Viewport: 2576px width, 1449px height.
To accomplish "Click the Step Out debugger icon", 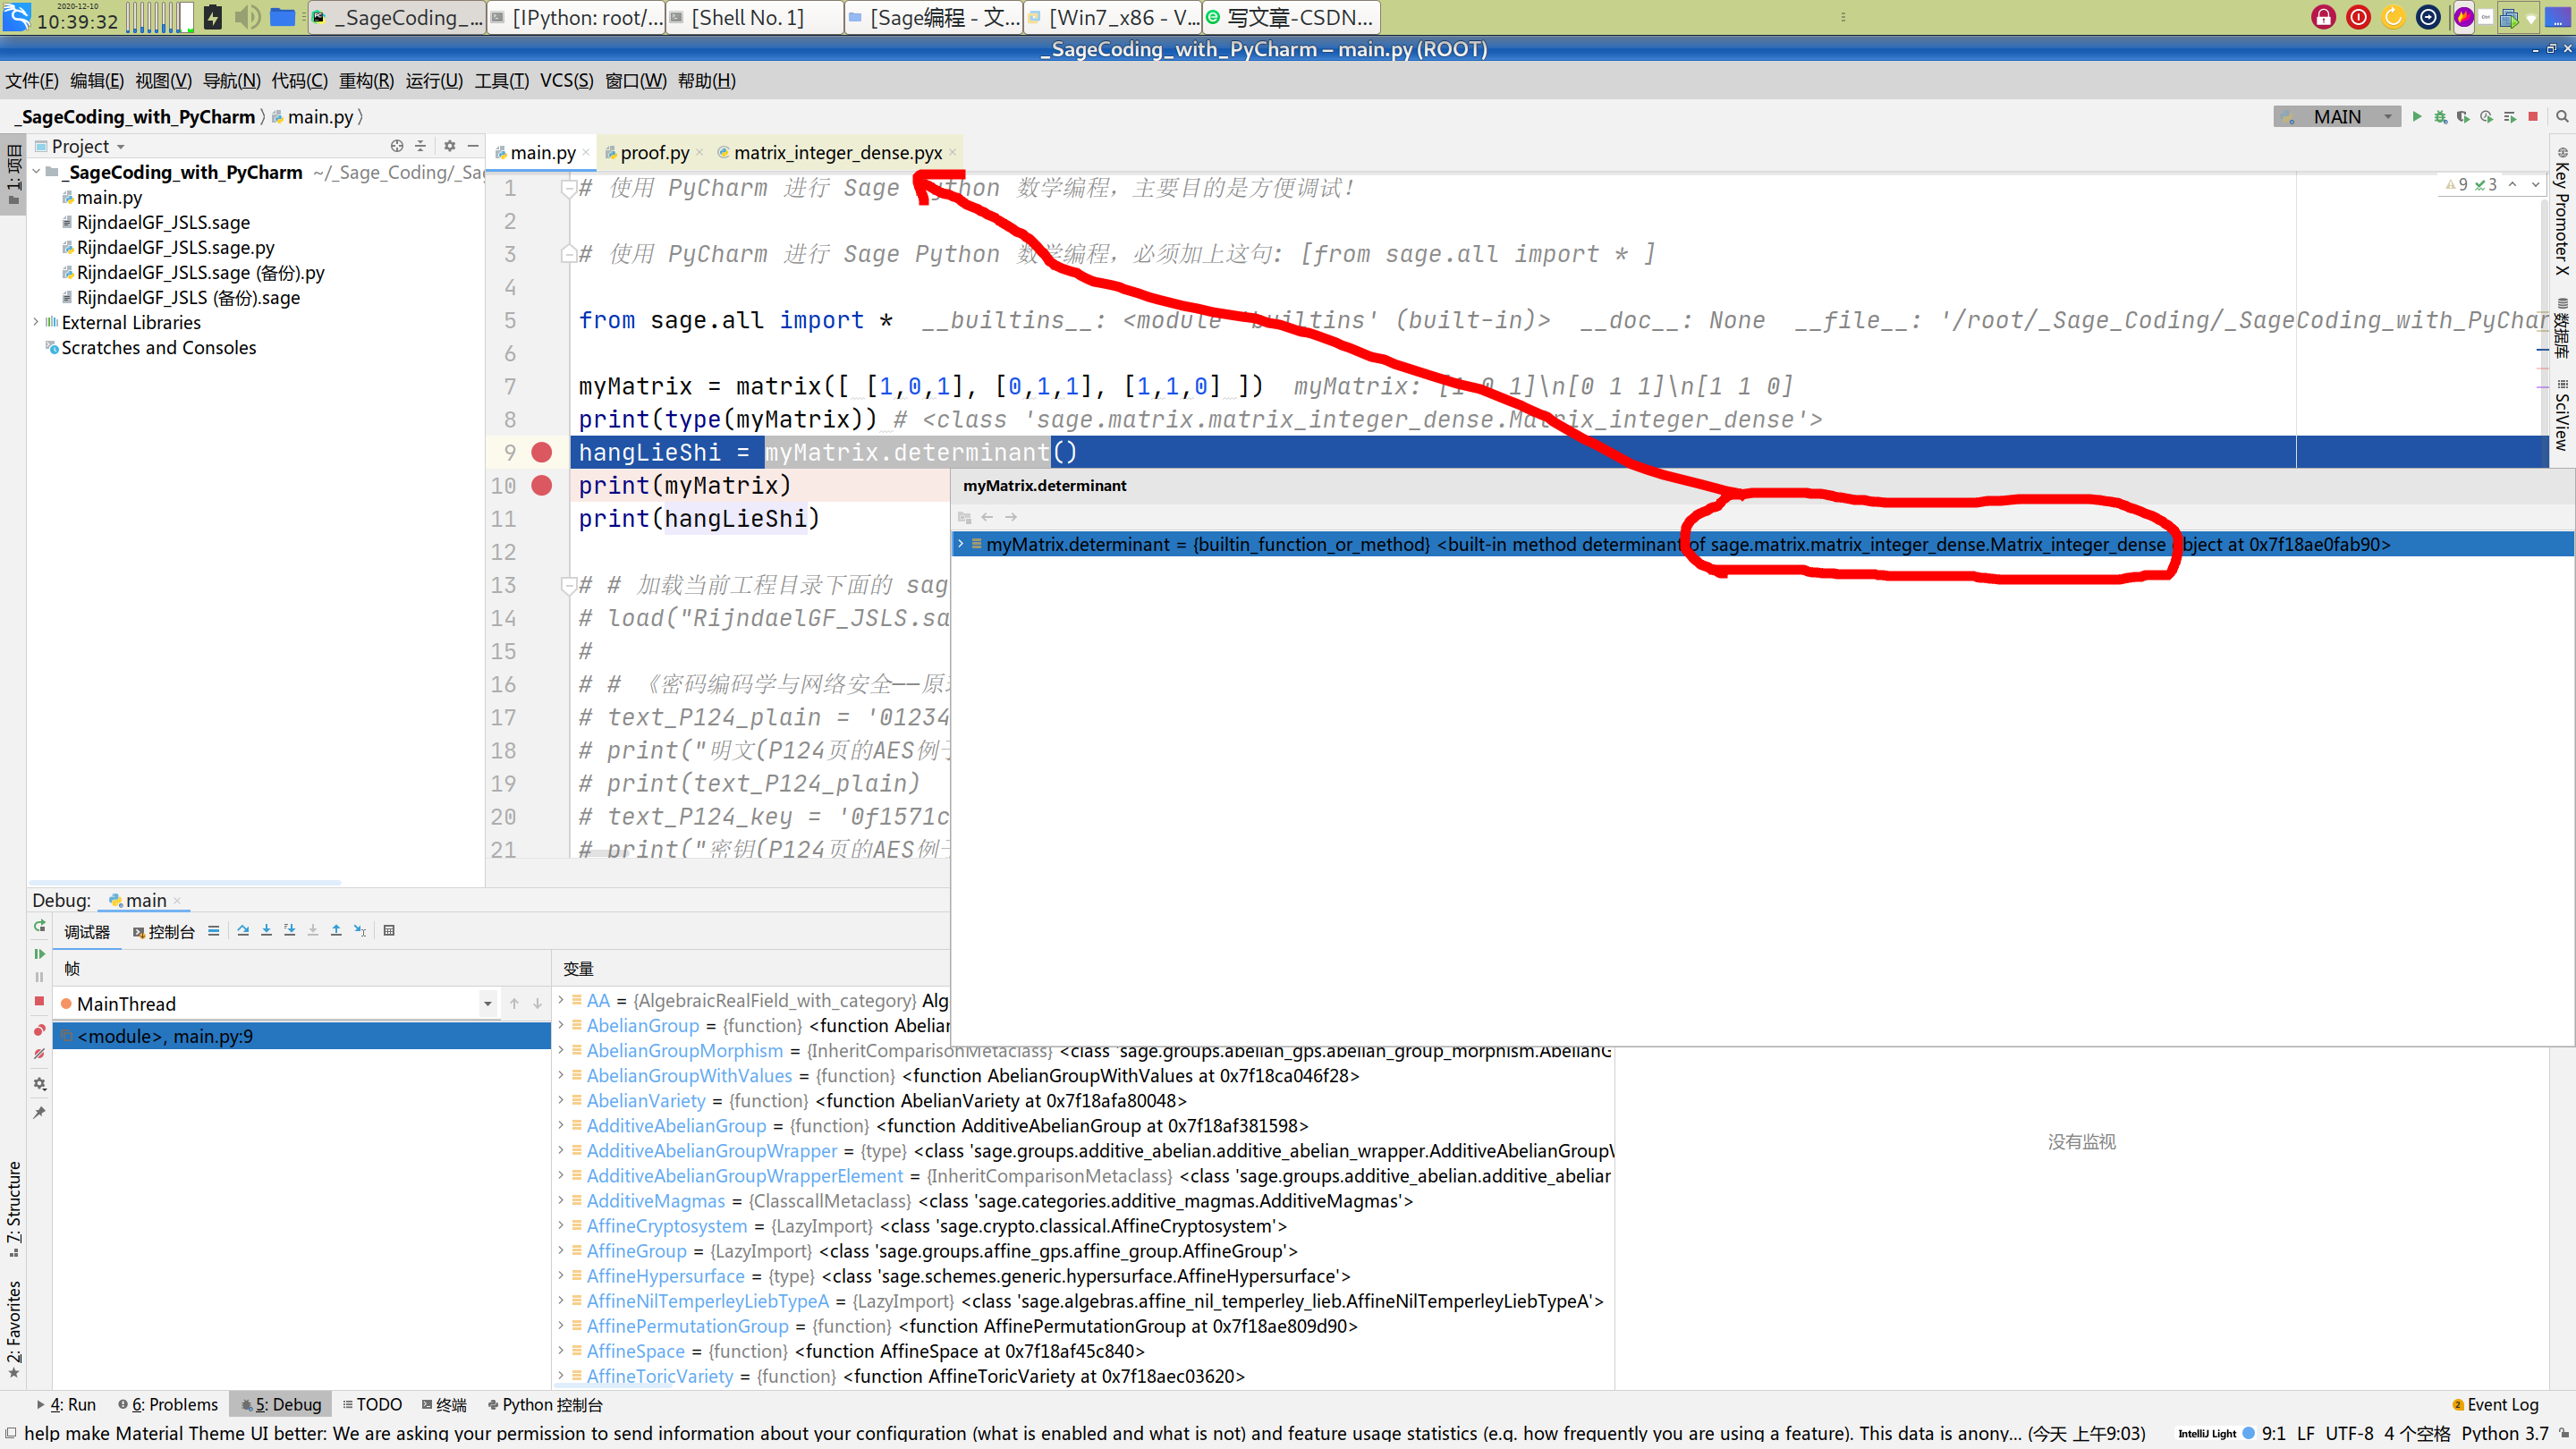I will point(336,931).
